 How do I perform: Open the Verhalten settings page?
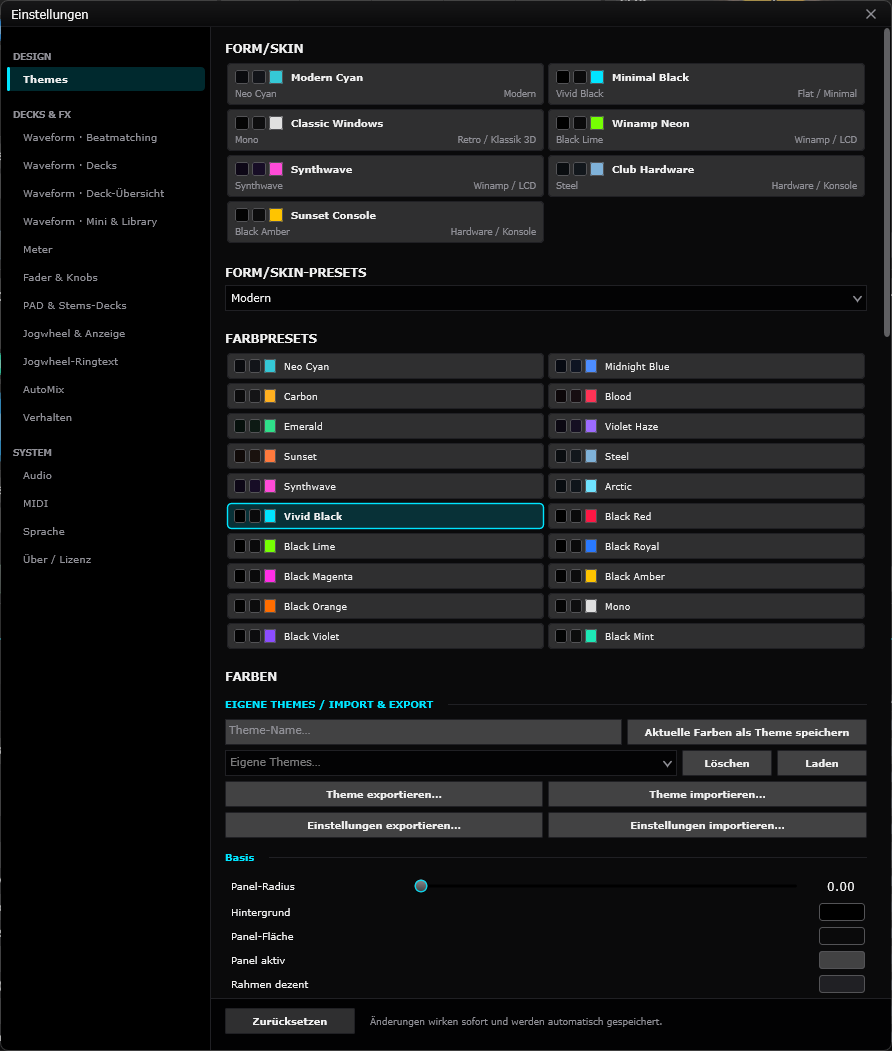(x=106, y=418)
